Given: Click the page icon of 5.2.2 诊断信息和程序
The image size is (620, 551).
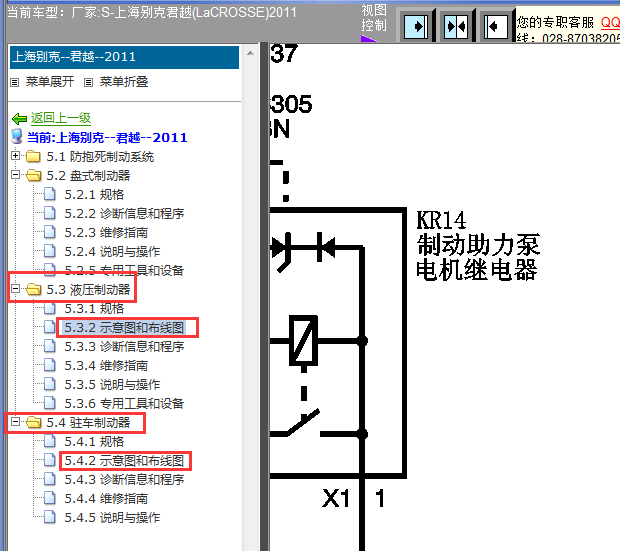Looking at the screenshot, I should coord(50,213).
